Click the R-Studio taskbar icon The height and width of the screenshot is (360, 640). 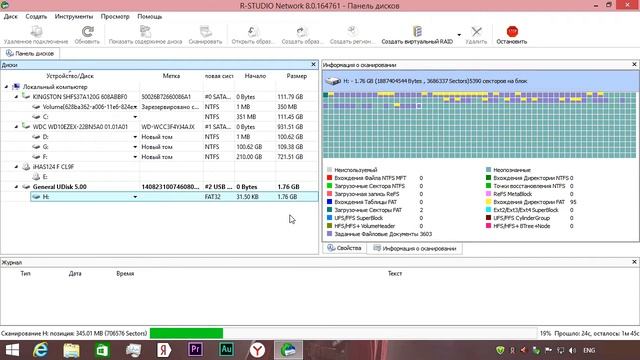click(x=288, y=350)
